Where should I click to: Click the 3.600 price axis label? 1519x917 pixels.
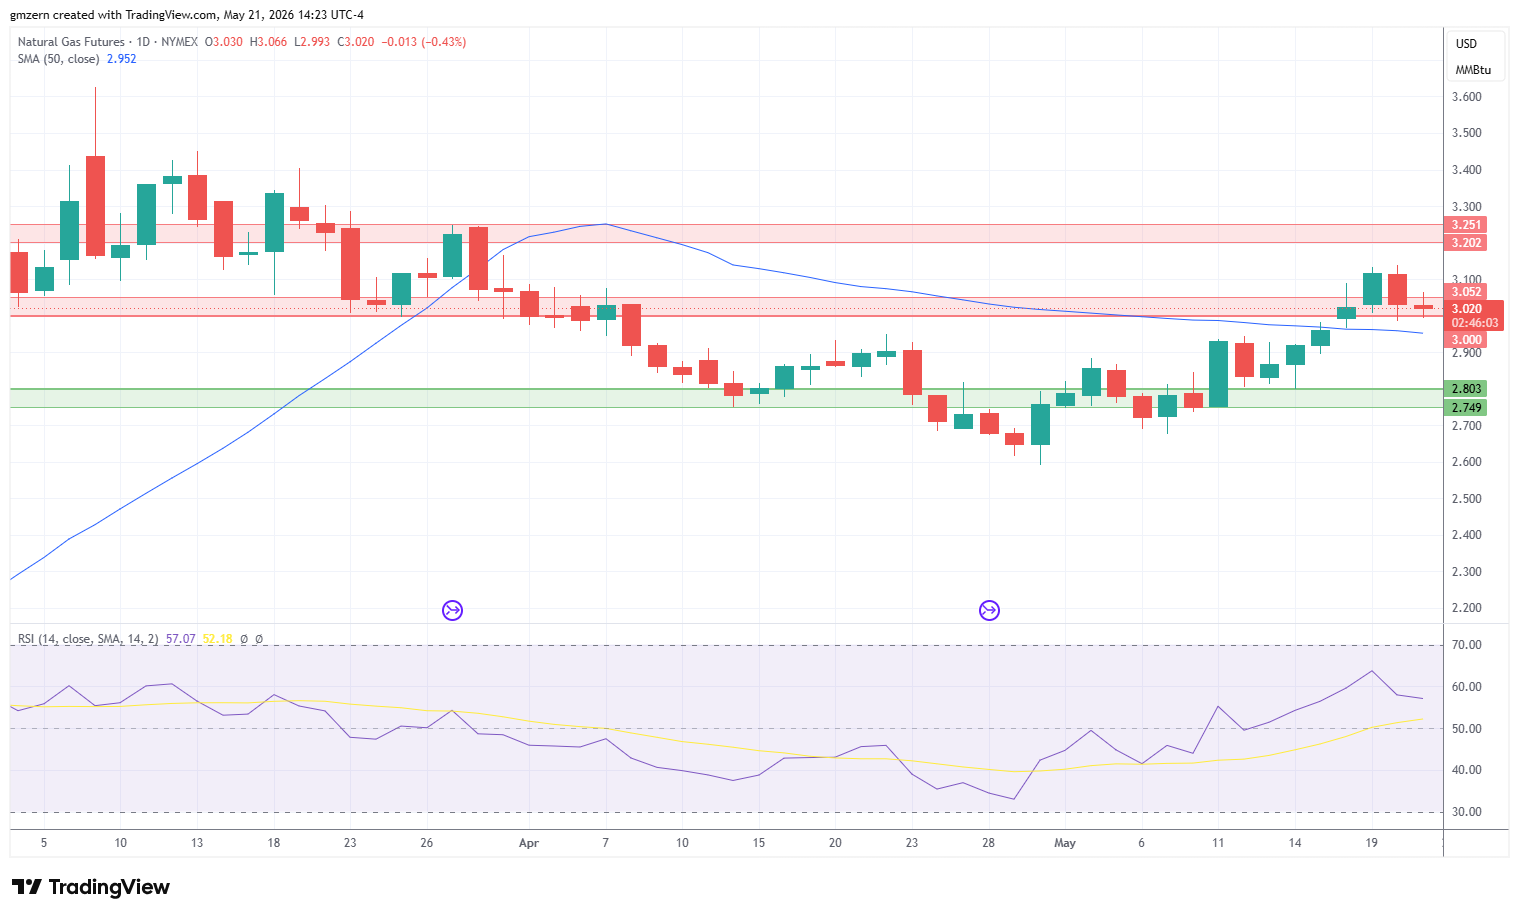(1466, 97)
